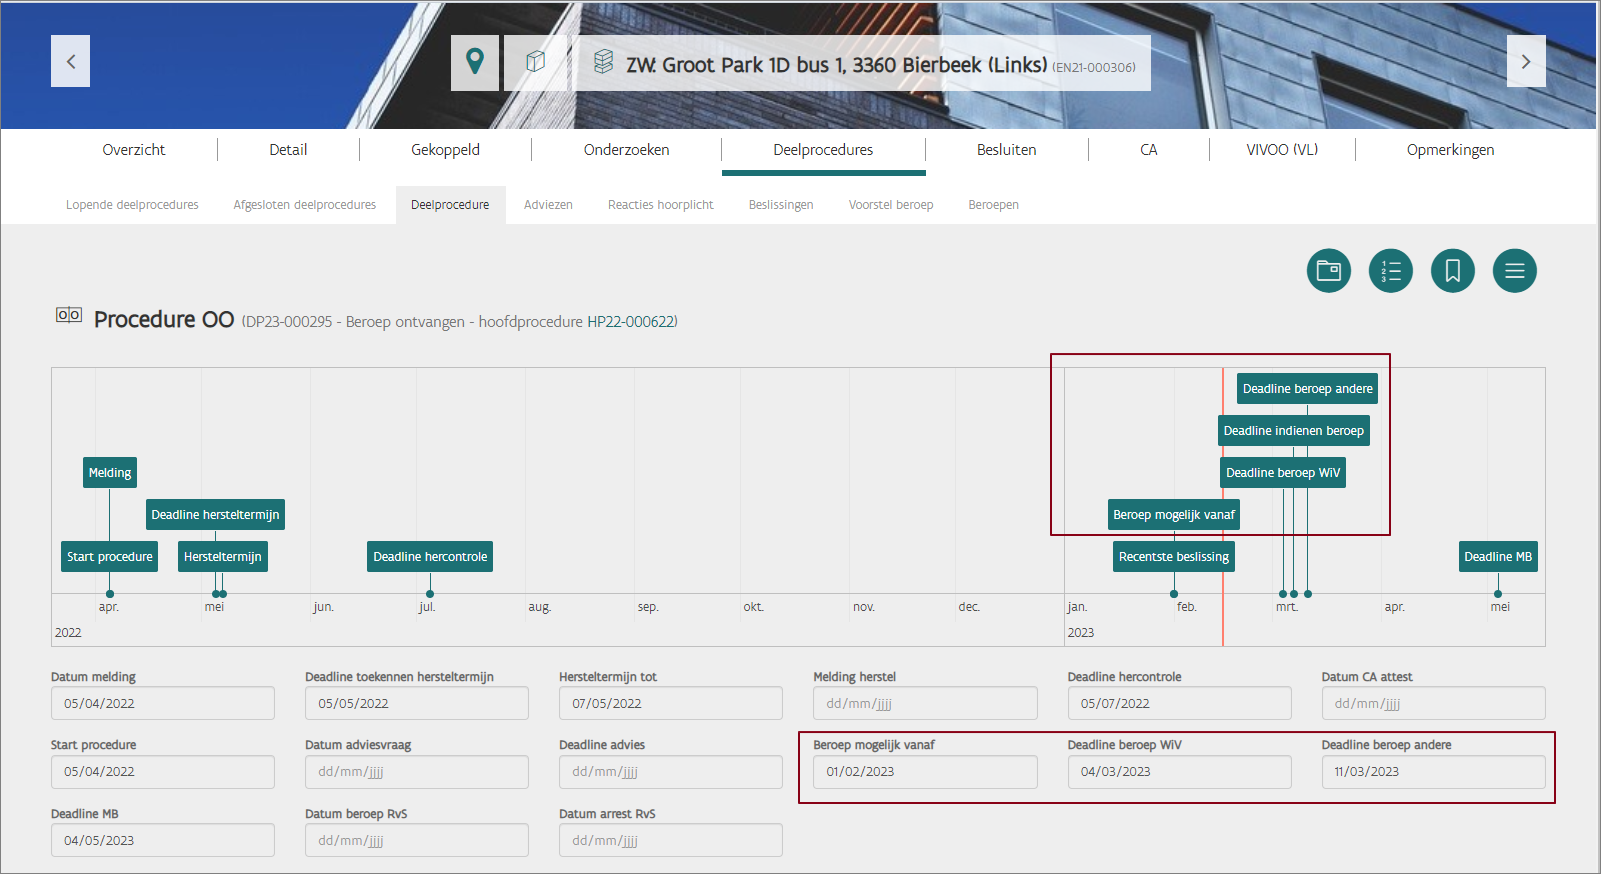Select the Adviezen sub-tab

point(548,205)
